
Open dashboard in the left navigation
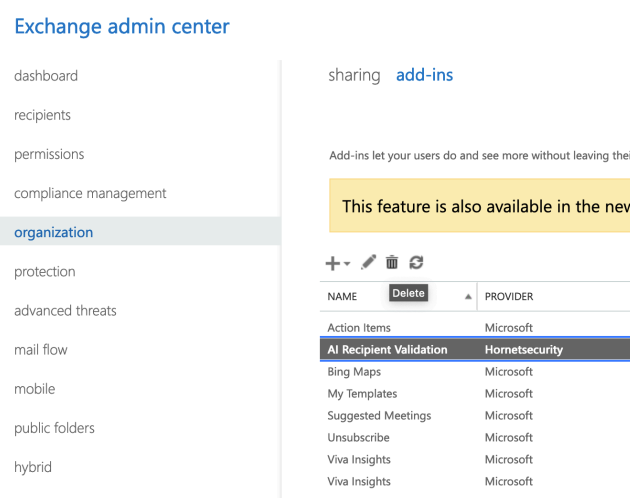(46, 76)
